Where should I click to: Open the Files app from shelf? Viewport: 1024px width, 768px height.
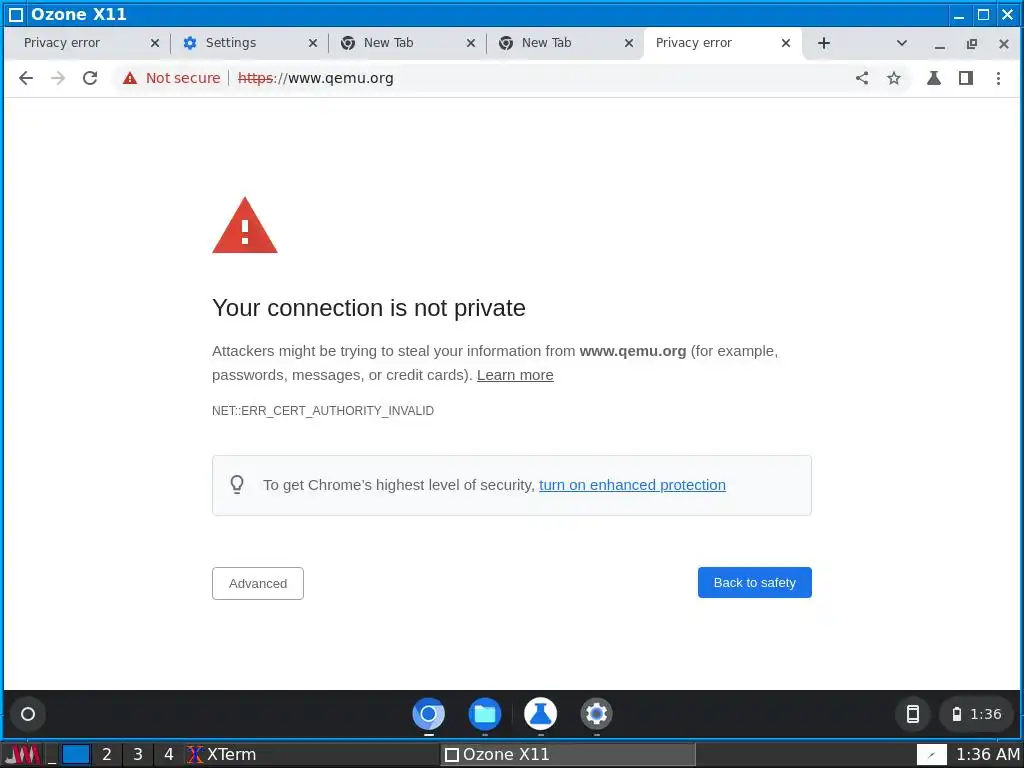485,714
